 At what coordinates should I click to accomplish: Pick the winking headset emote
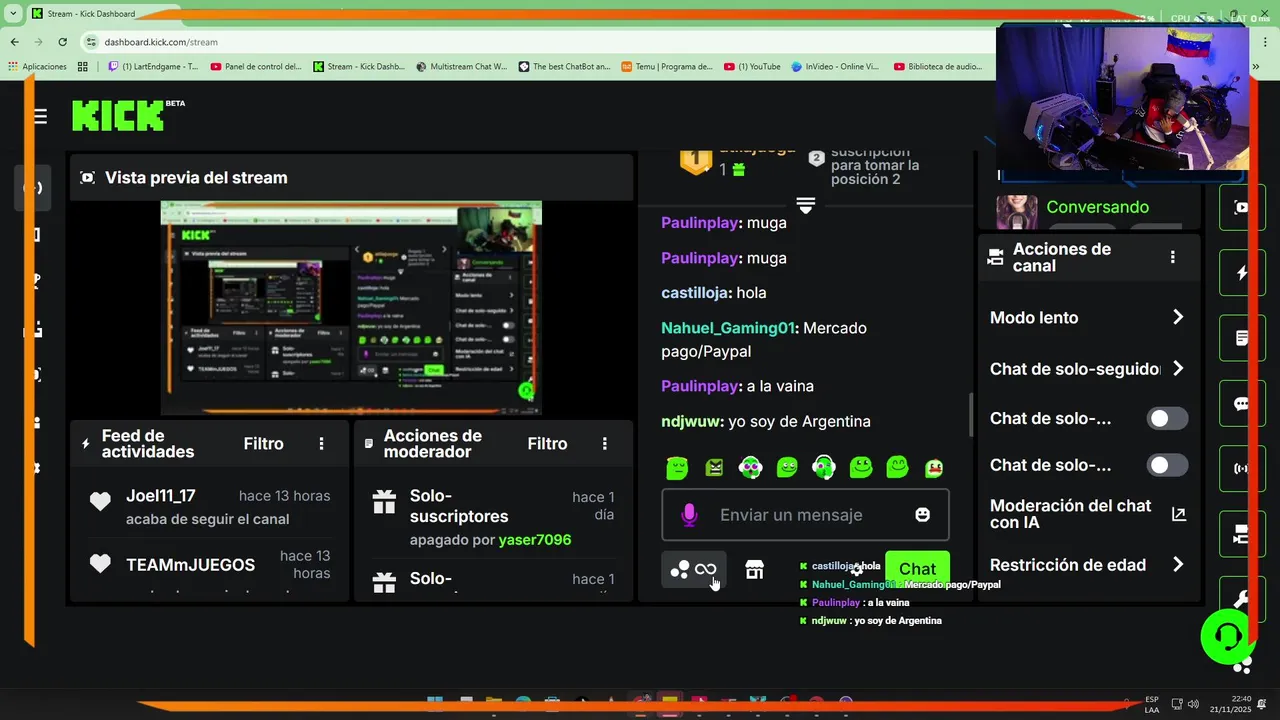824,467
